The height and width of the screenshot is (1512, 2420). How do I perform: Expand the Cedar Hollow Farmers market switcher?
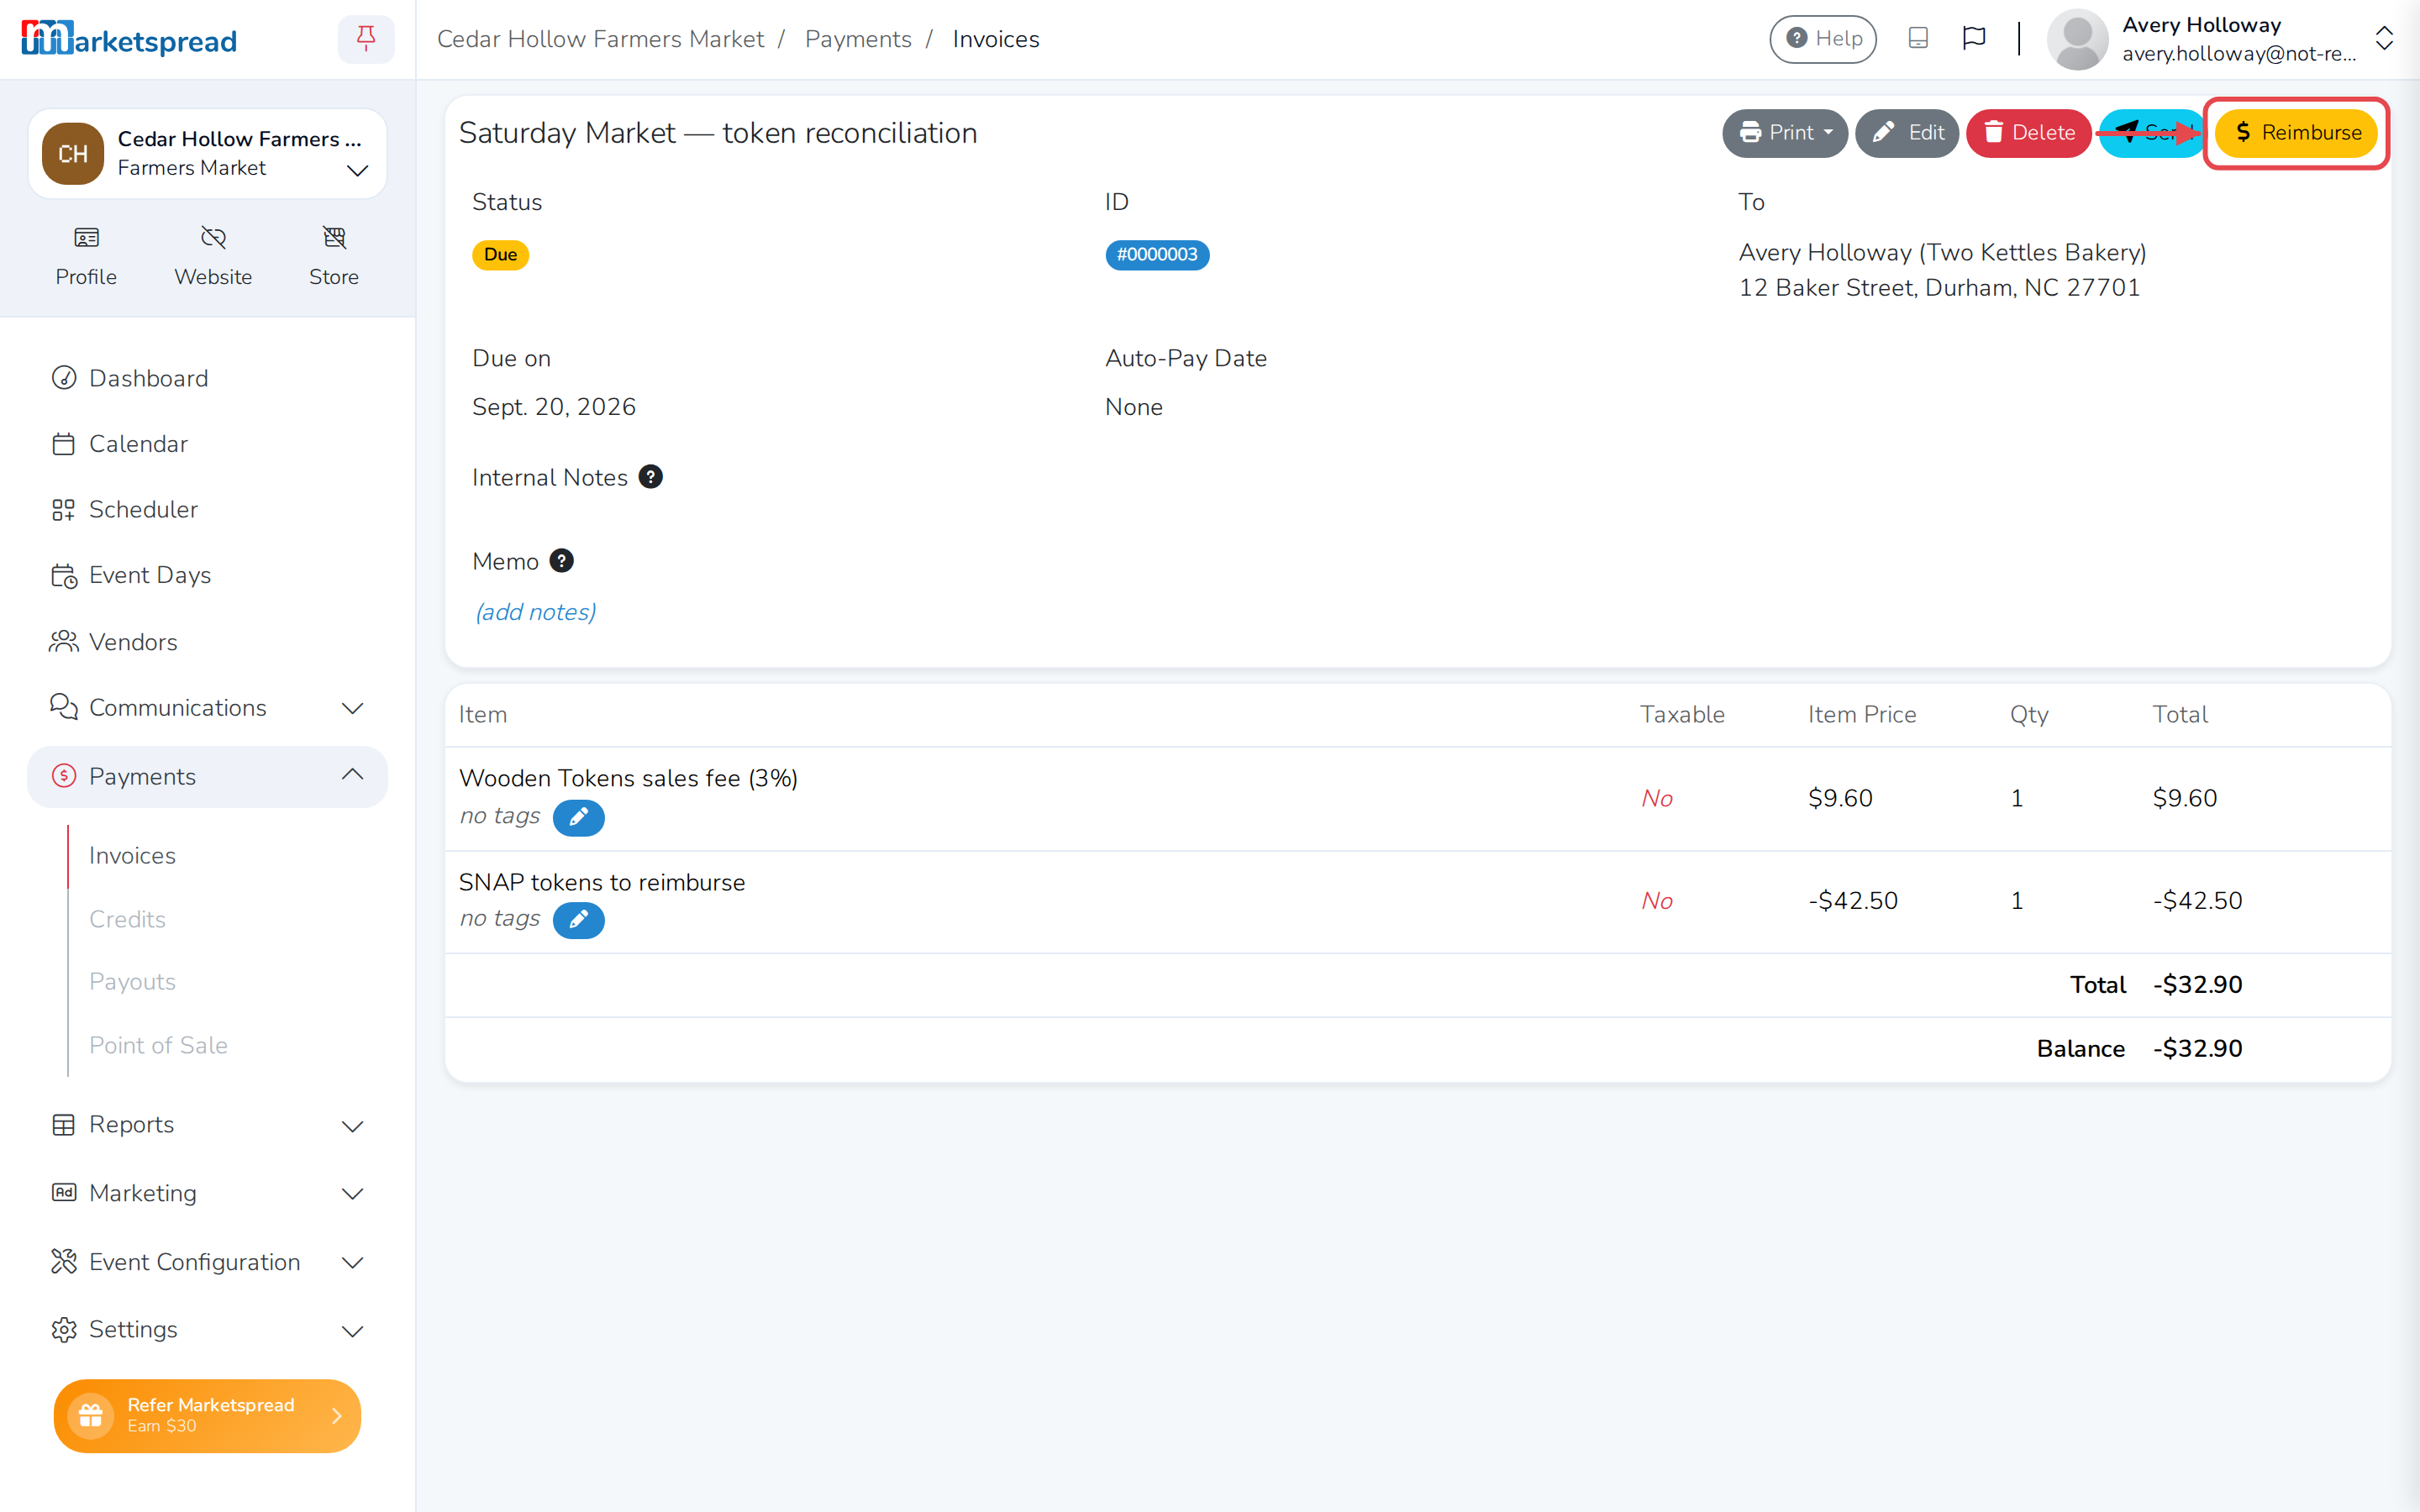[x=357, y=170]
